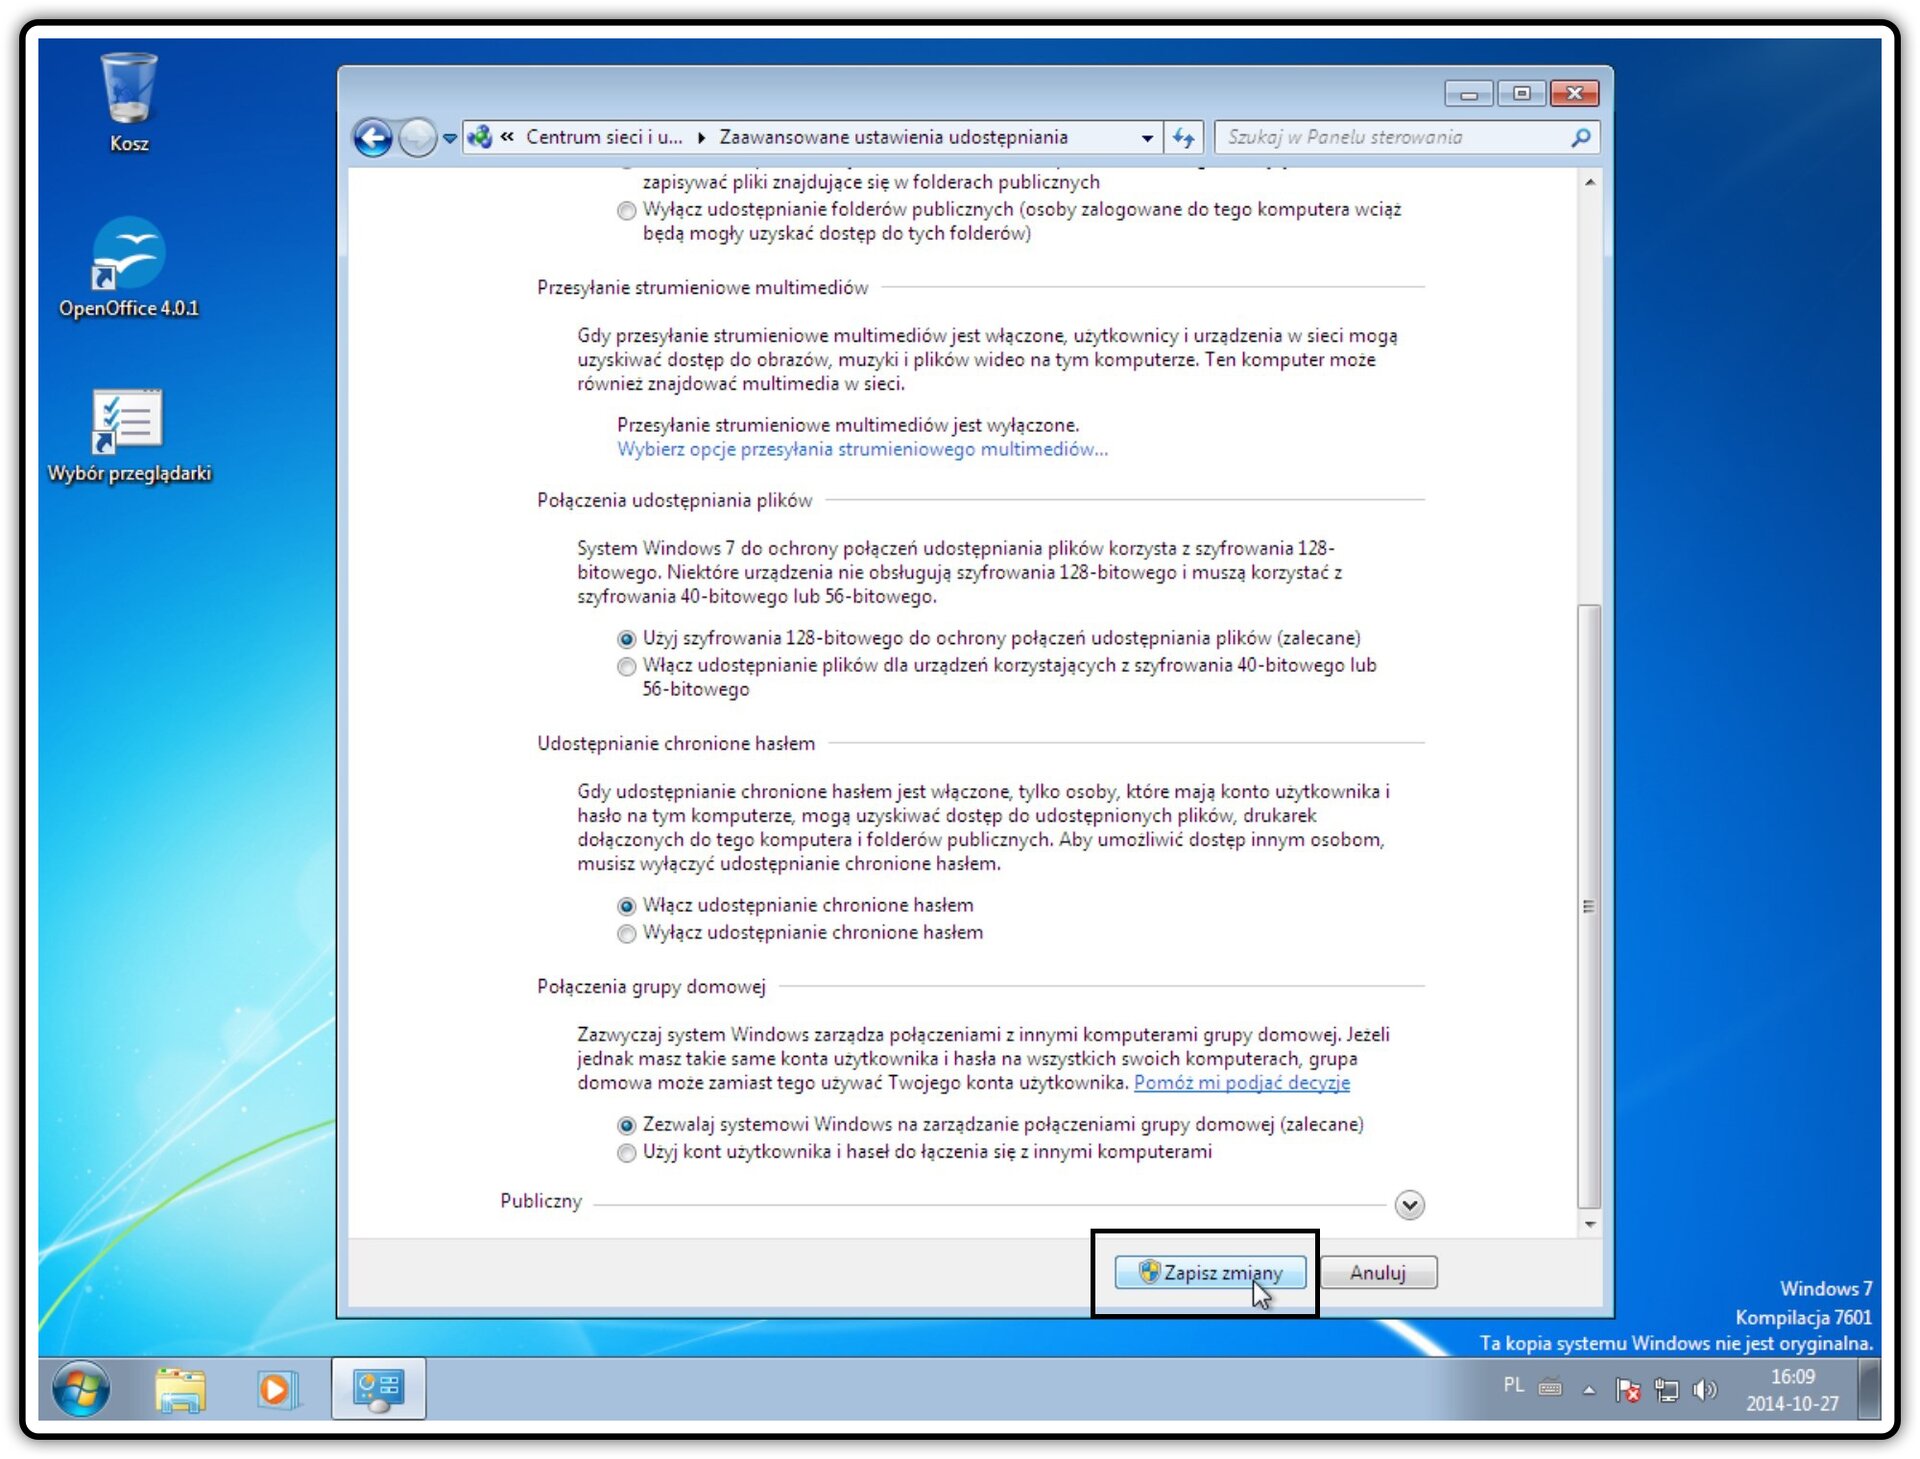Open the Action Center flag icon
Screen dimensions: 1920x1459
[x=1628, y=1390]
